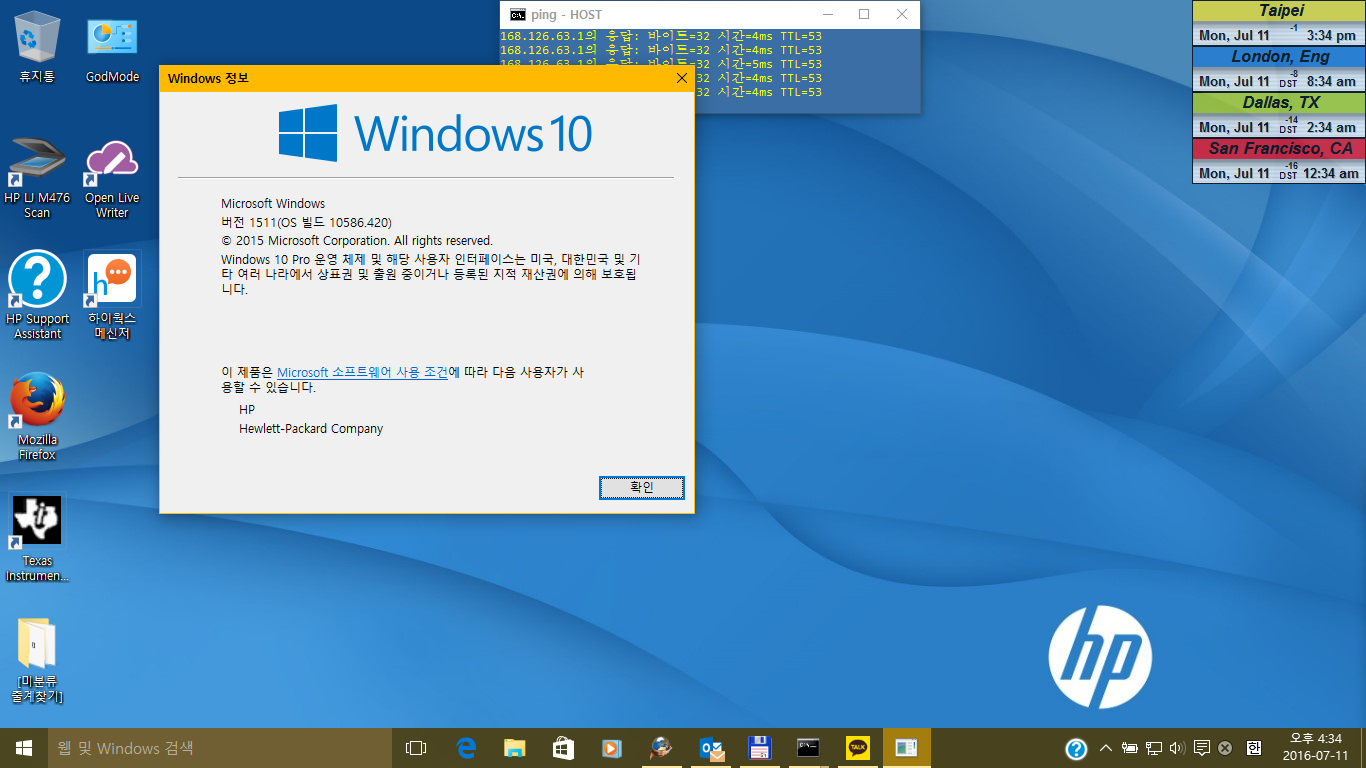This screenshot has height=768, width=1366.
Task: Open the ping command window system menu
Action: pos(517,15)
